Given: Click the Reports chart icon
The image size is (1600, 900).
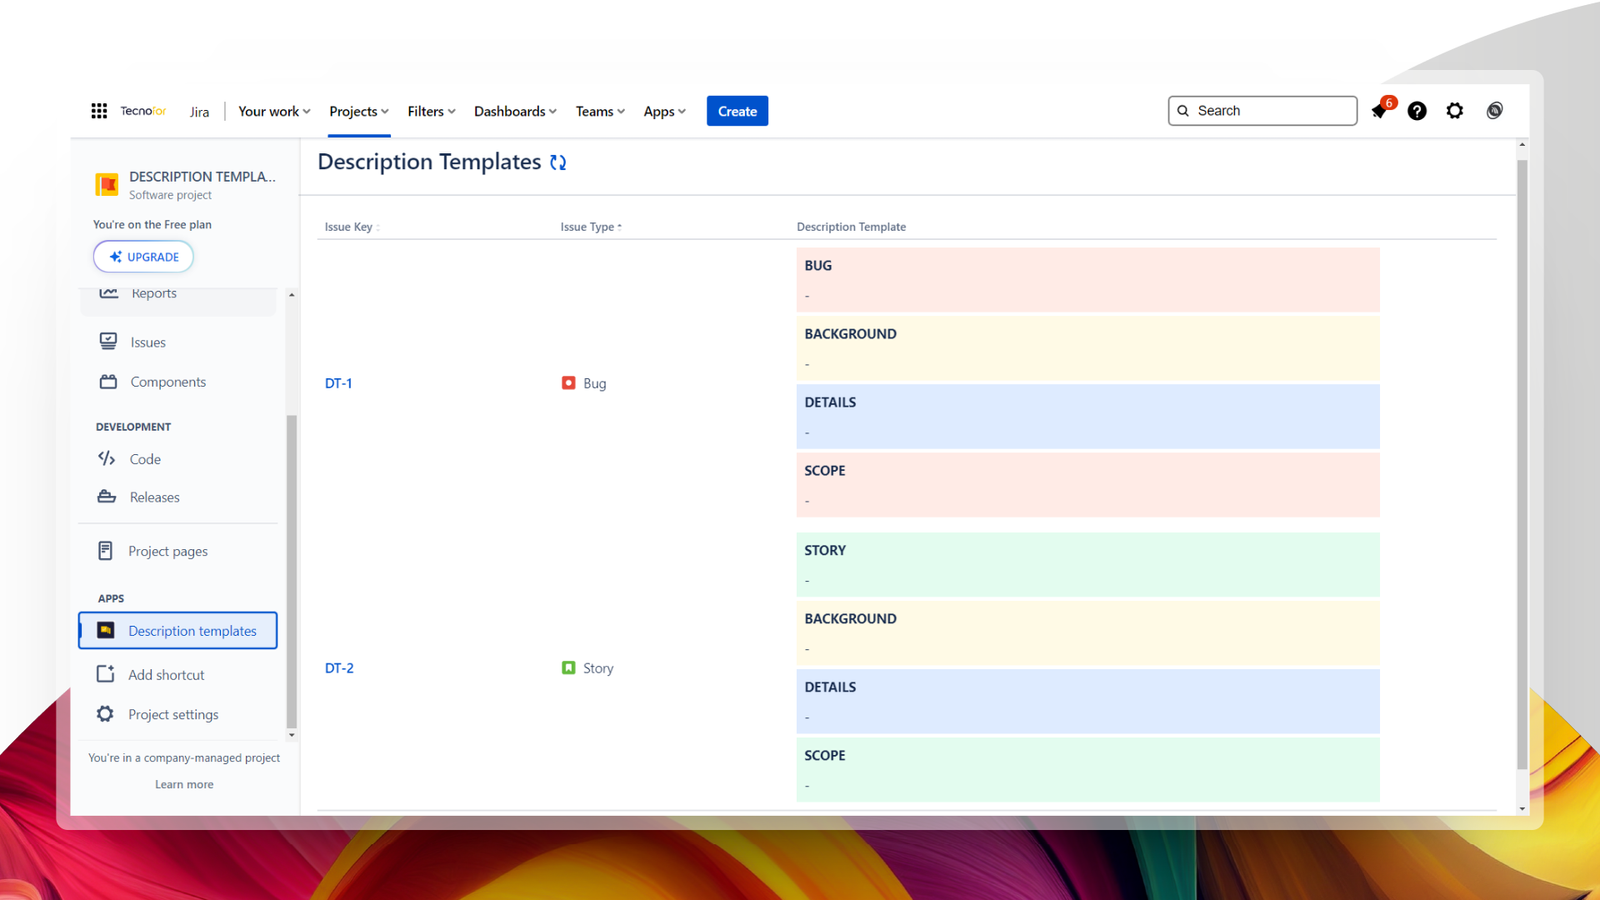Looking at the screenshot, I should [109, 293].
